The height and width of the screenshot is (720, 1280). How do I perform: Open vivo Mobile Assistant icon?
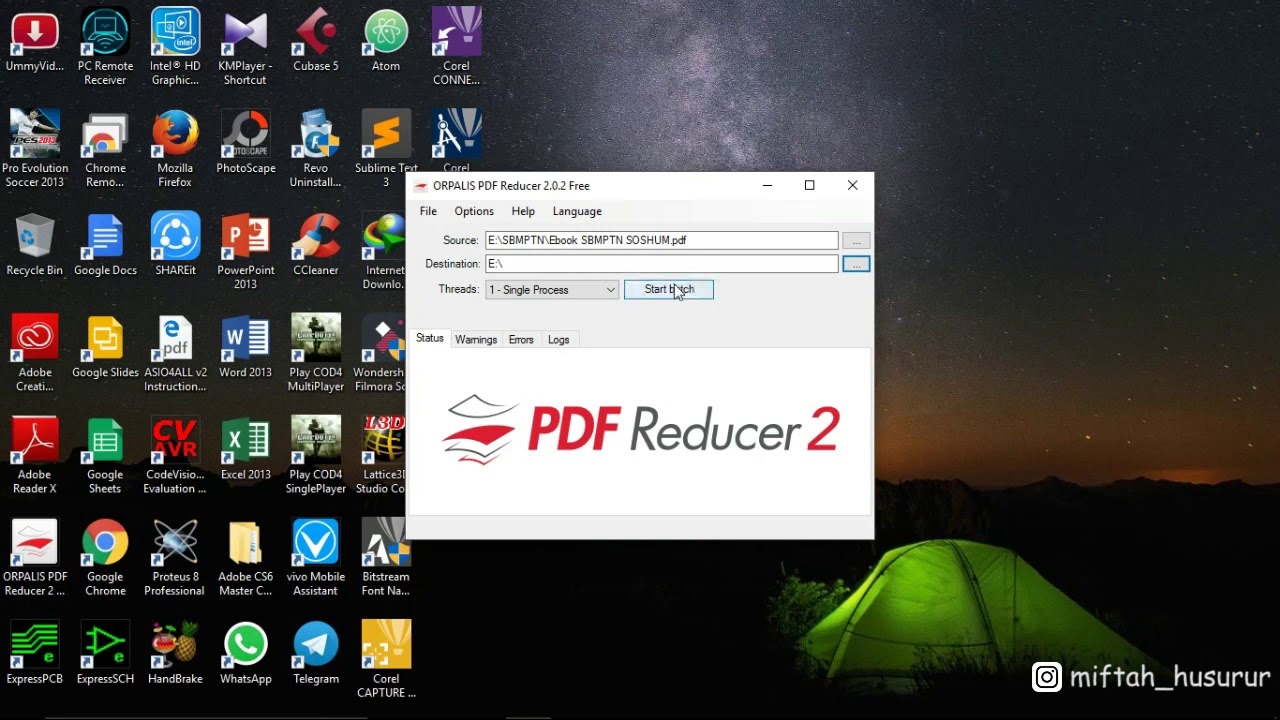pos(316,556)
